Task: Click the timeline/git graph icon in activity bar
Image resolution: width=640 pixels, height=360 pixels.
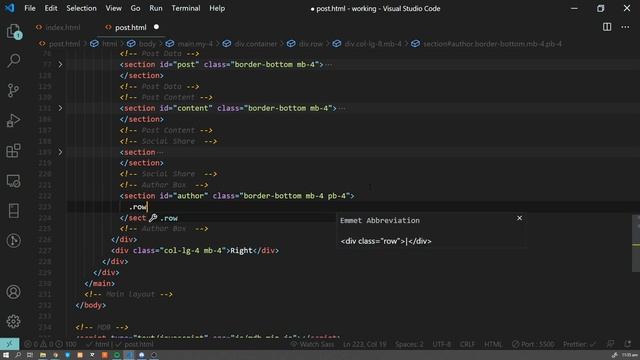Action: click(x=13, y=240)
